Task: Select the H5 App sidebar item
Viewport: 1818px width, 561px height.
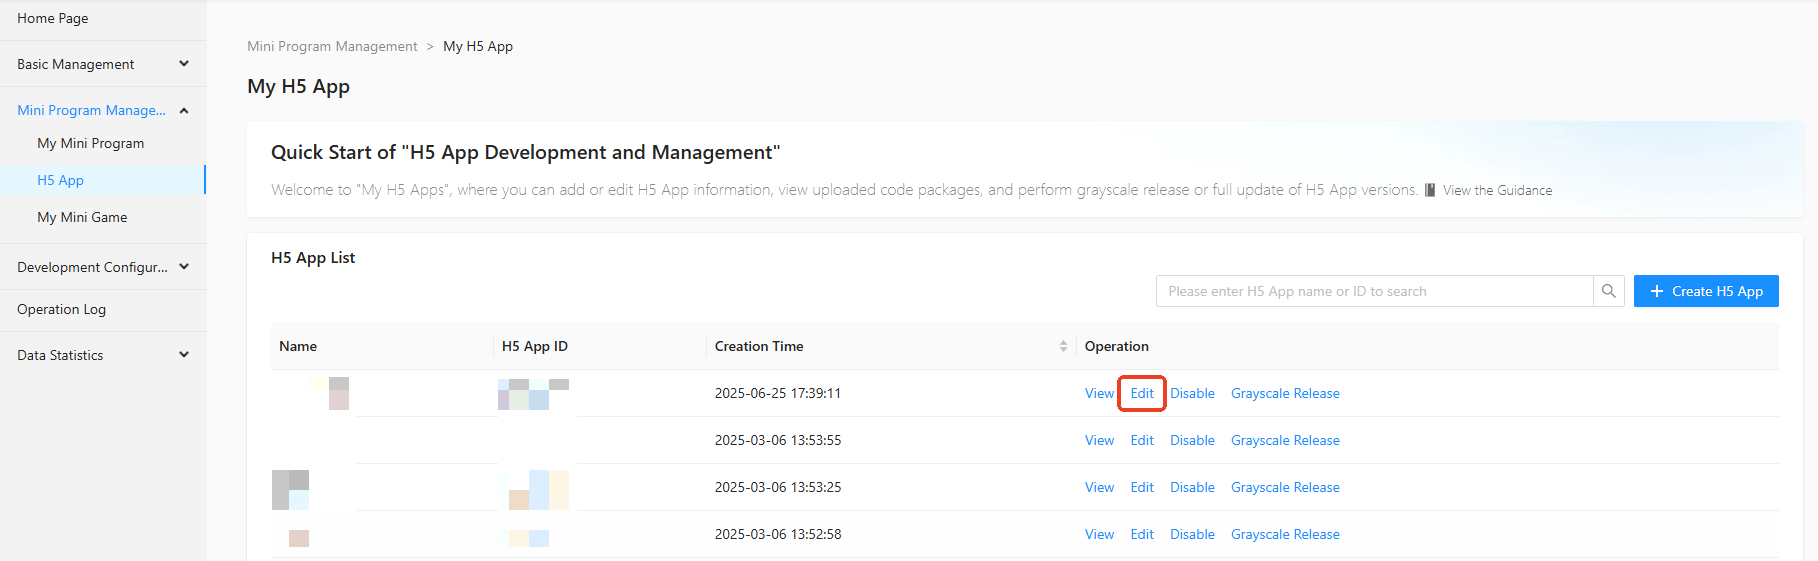Action: [x=61, y=180]
